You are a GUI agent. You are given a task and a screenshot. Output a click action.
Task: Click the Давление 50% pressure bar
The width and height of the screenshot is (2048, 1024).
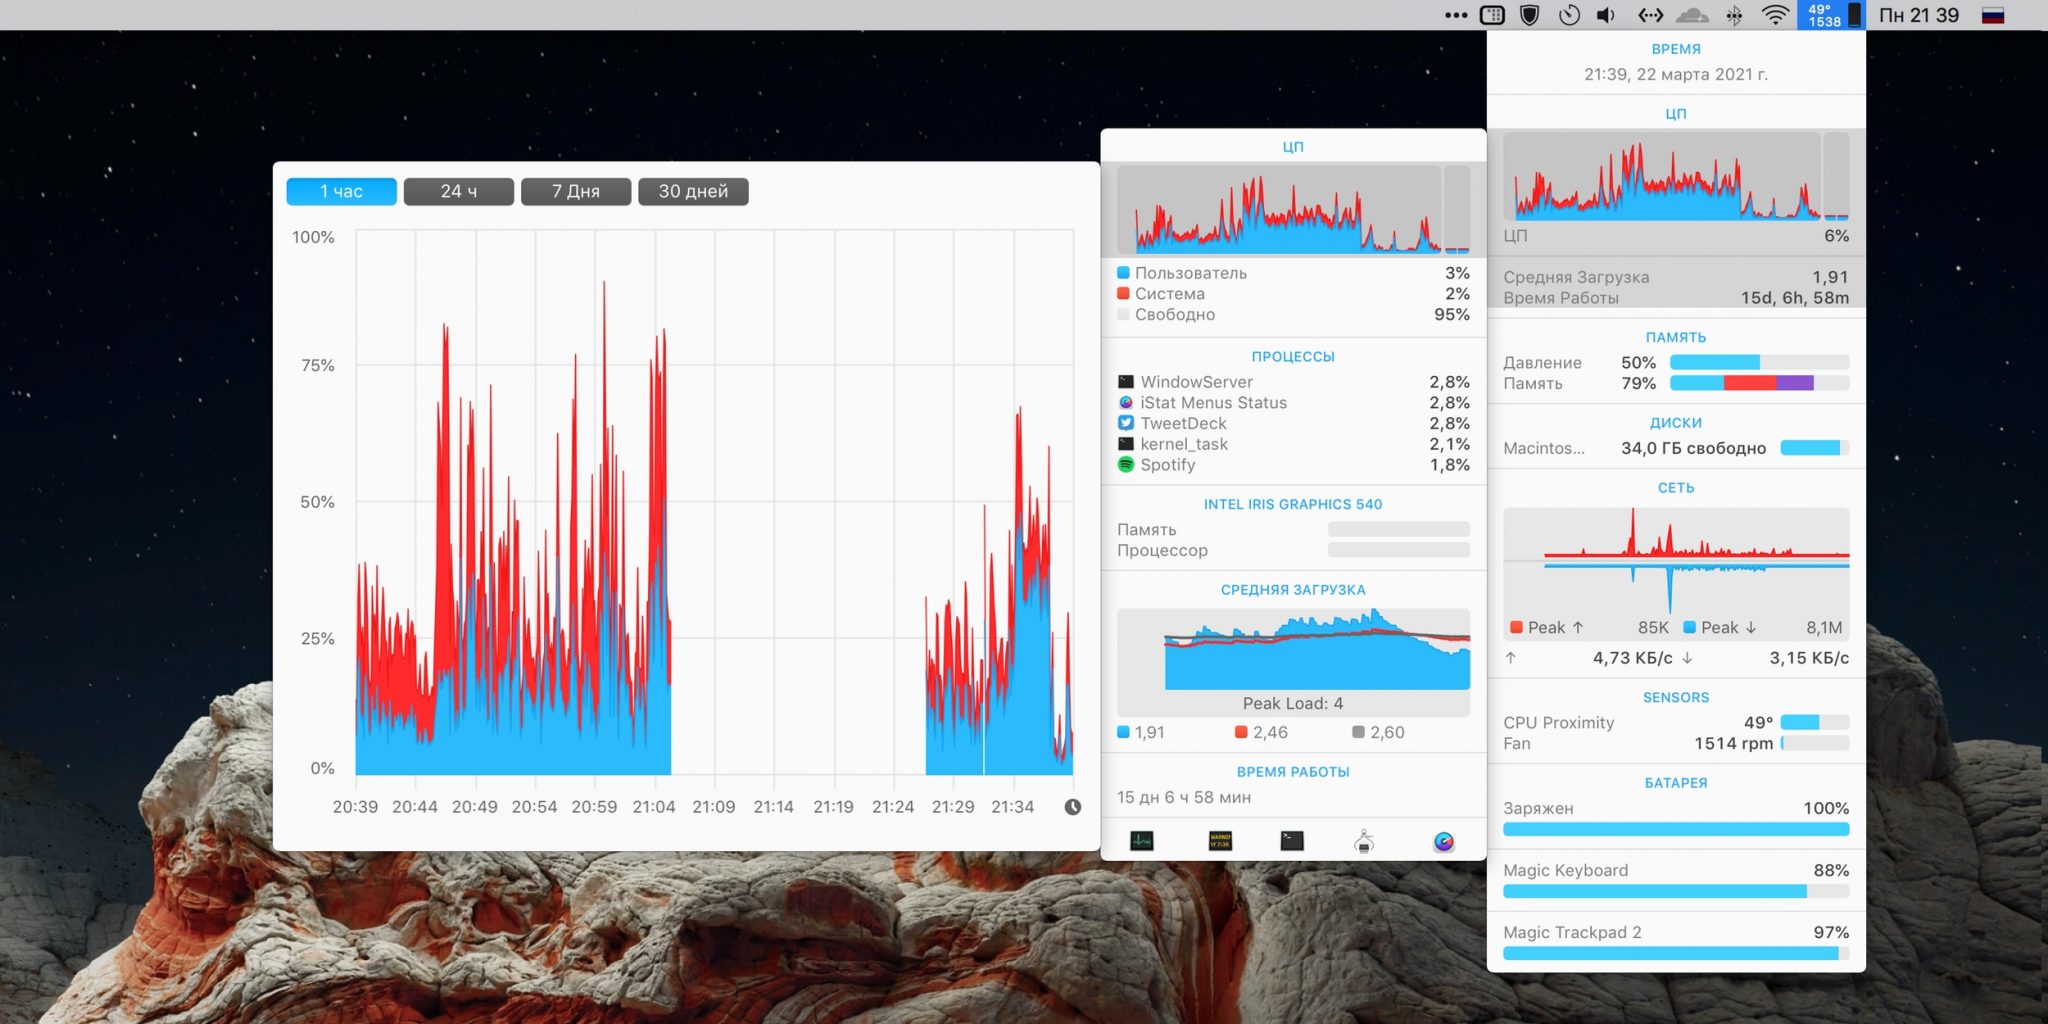pos(1759,362)
